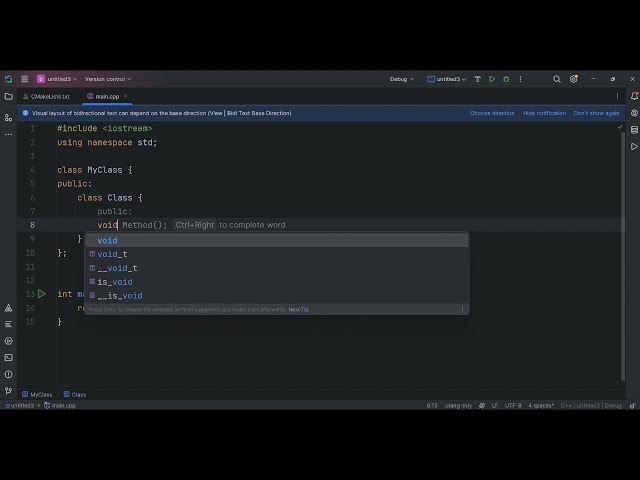The width and height of the screenshot is (640, 480).
Task: Click the MyClass breadcrumb
Action: [x=37, y=395]
